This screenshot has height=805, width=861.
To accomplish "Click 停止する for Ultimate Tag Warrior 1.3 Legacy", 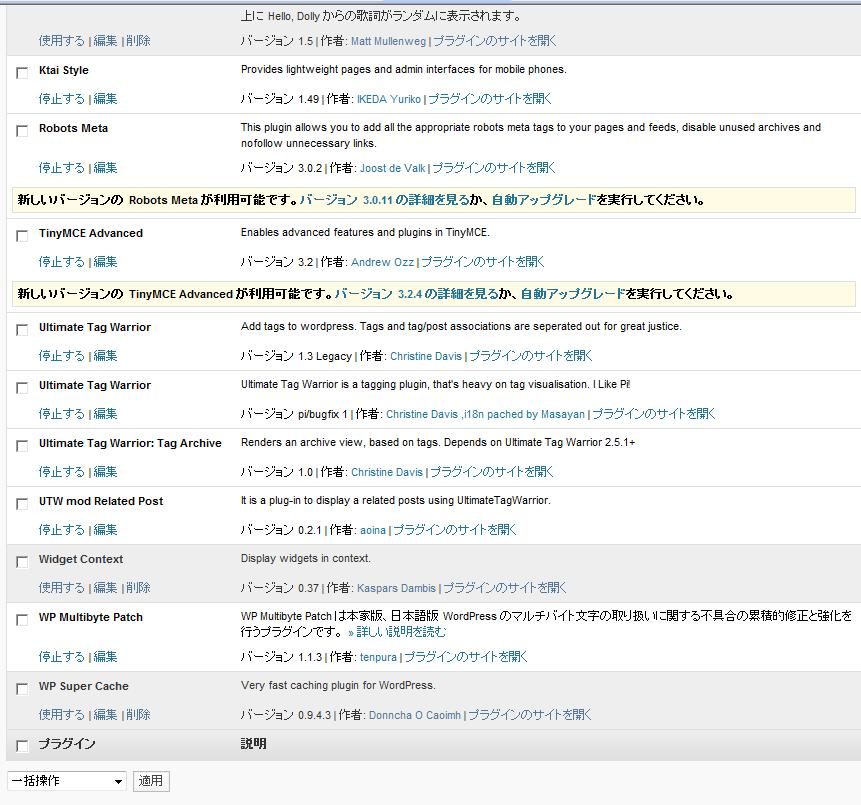I will click(62, 356).
